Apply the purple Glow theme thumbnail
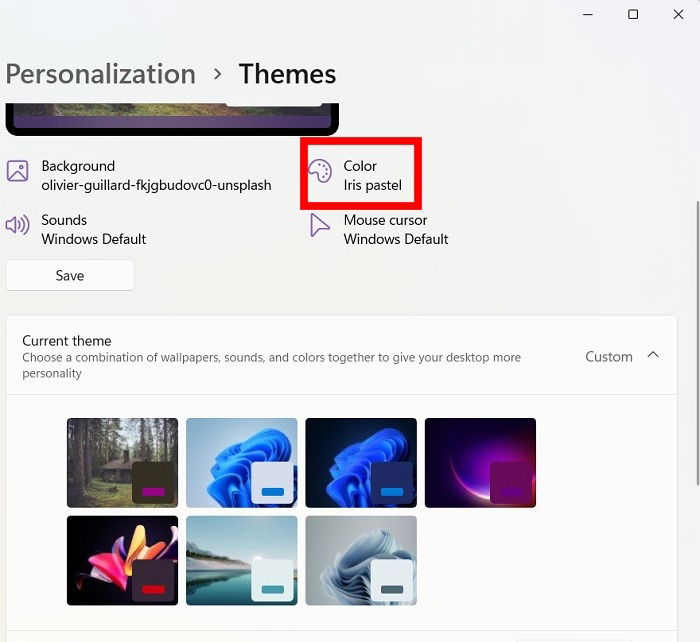 (480, 463)
